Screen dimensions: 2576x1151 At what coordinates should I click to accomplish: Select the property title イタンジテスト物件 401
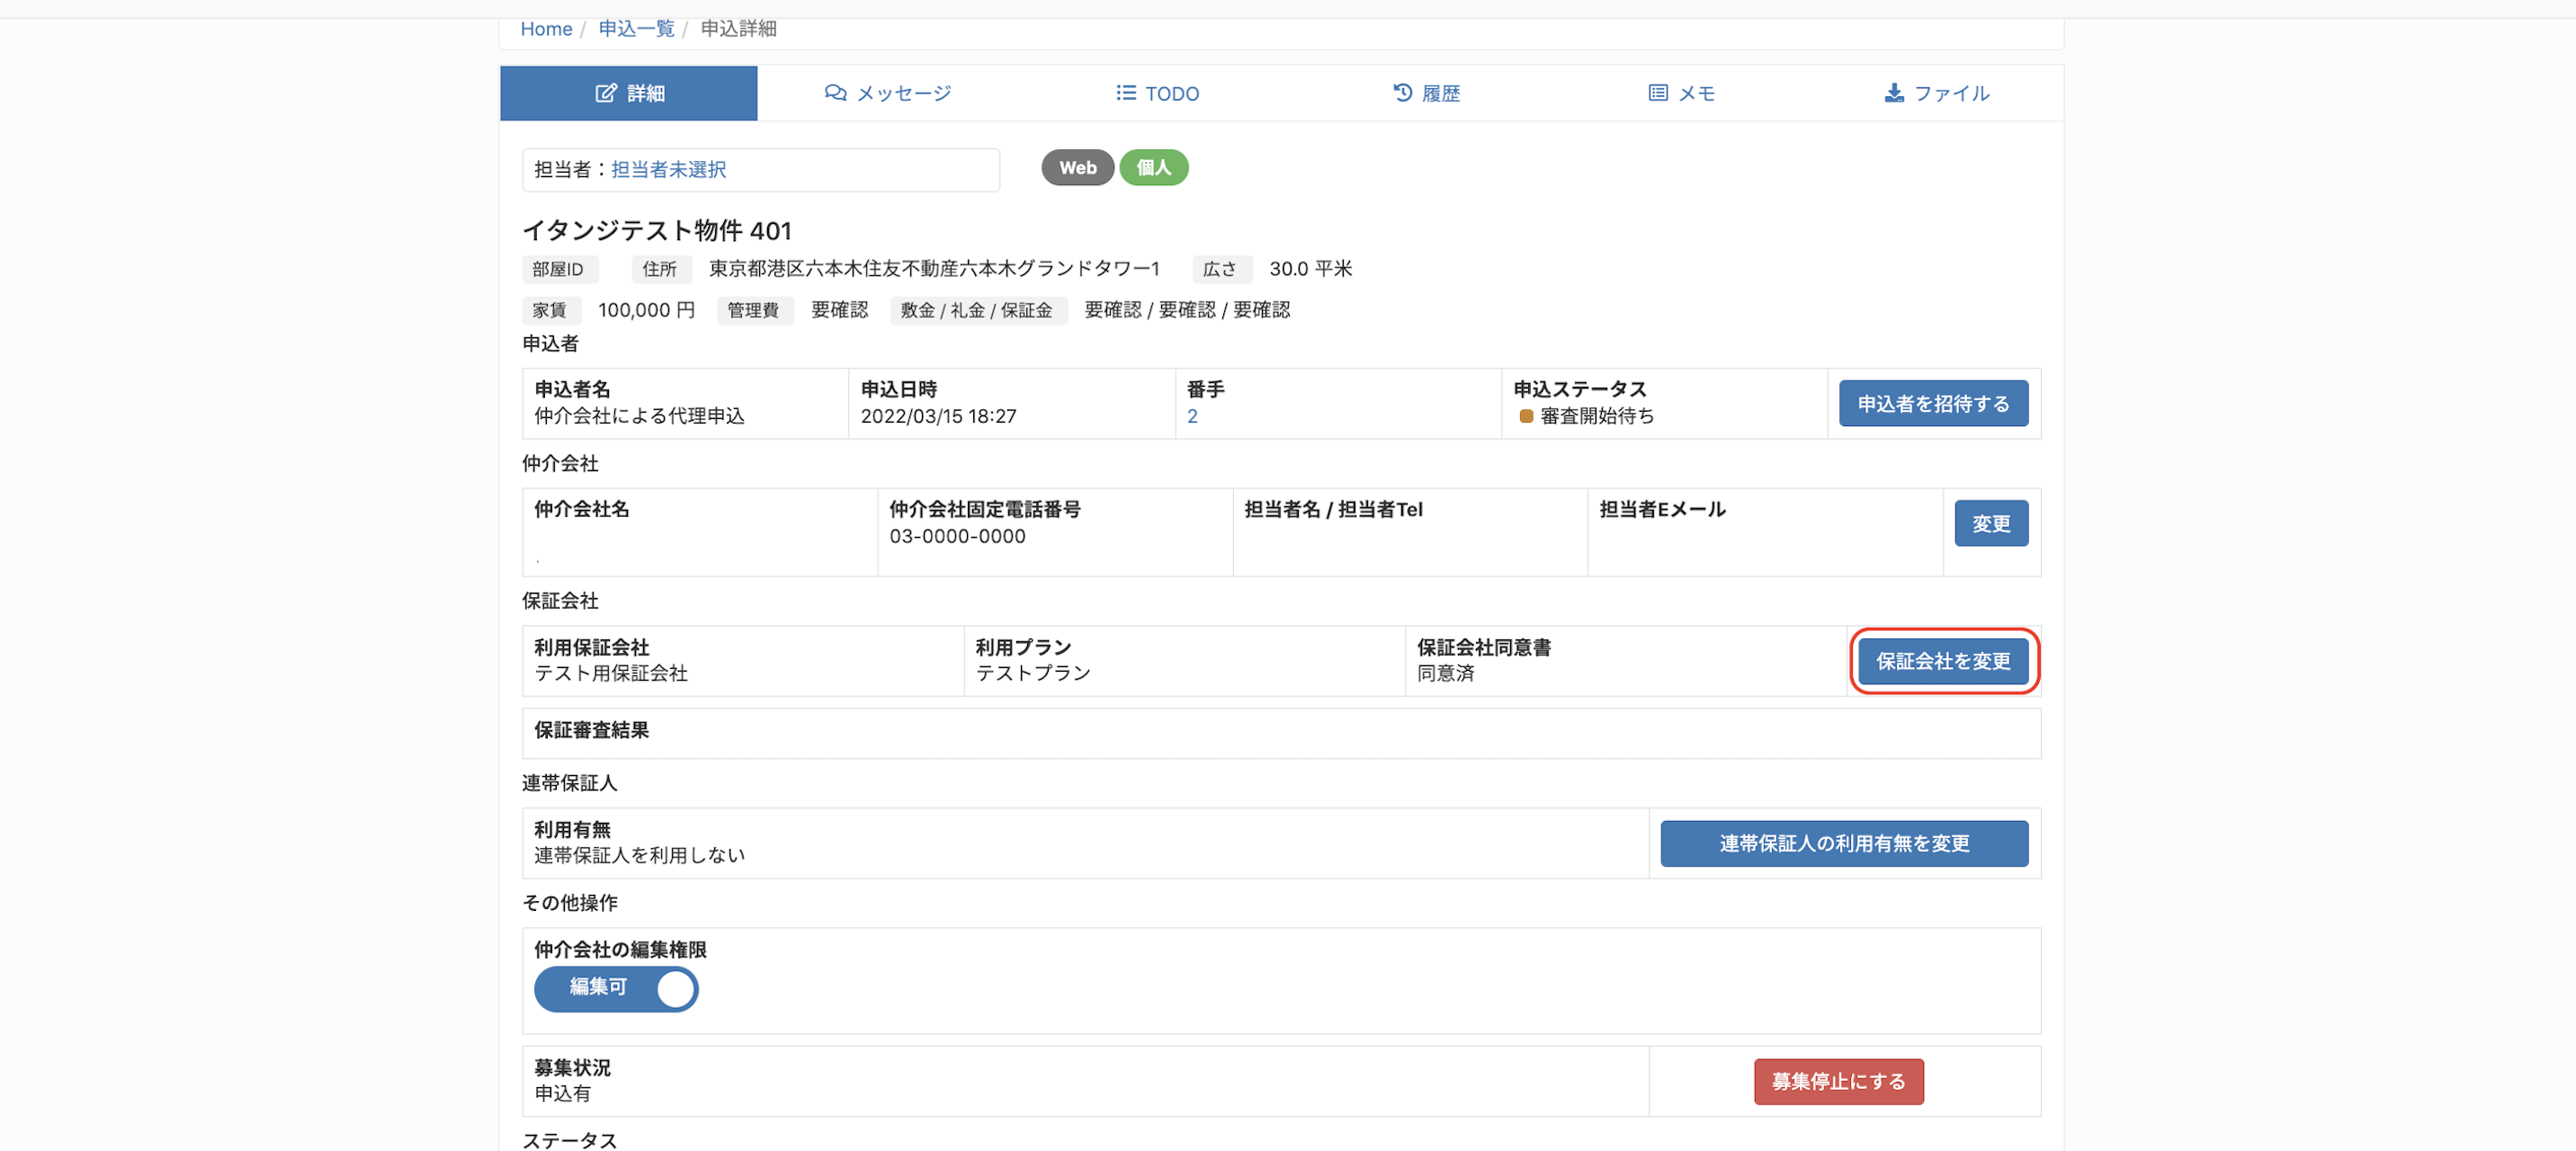pyautogui.click(x=656, y=231)
